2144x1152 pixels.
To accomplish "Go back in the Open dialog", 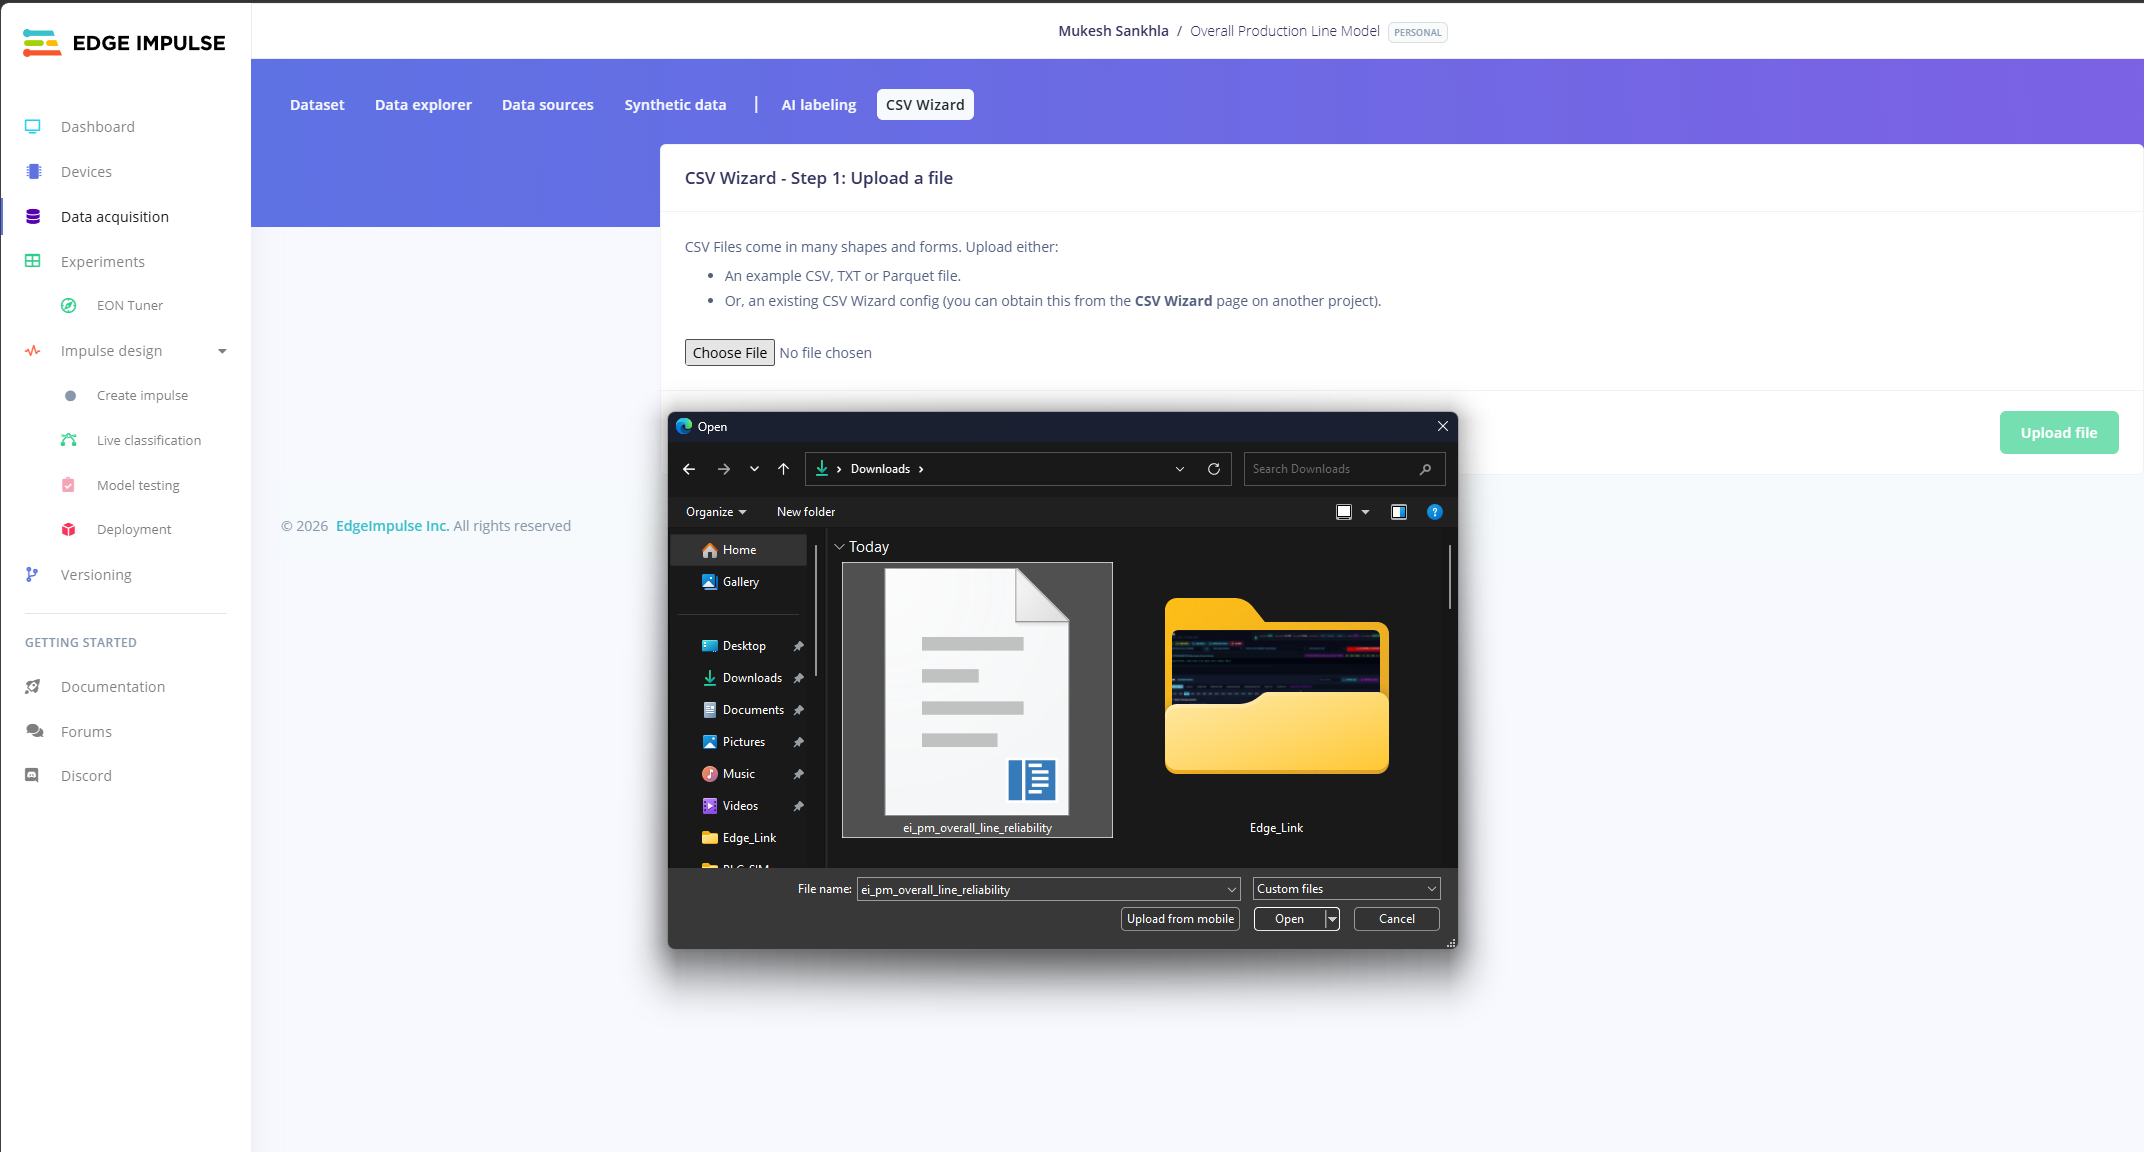I will click(689, 469).
